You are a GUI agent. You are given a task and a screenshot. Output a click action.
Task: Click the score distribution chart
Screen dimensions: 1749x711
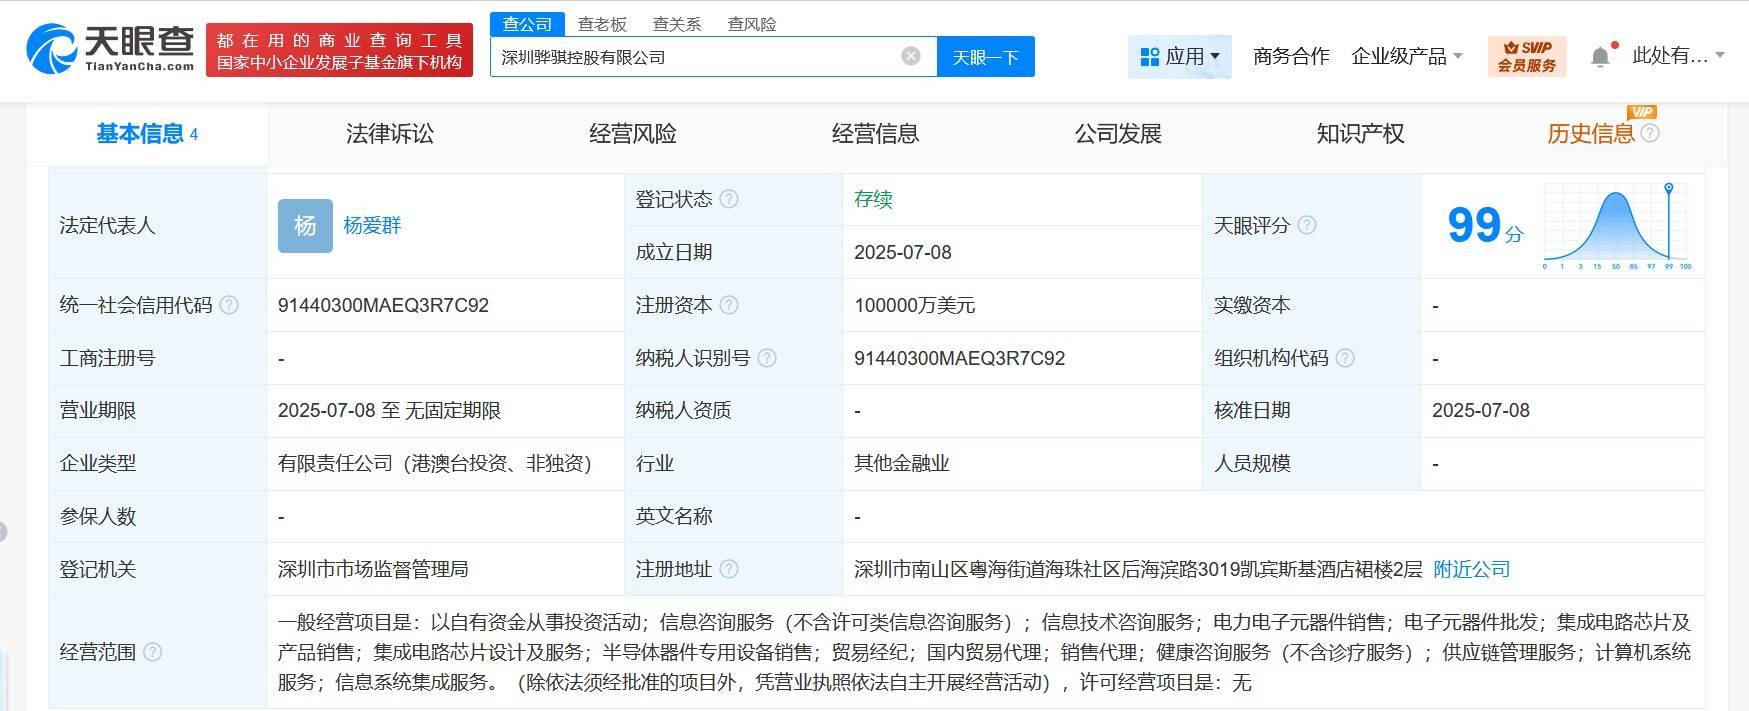click(1618, 226)
